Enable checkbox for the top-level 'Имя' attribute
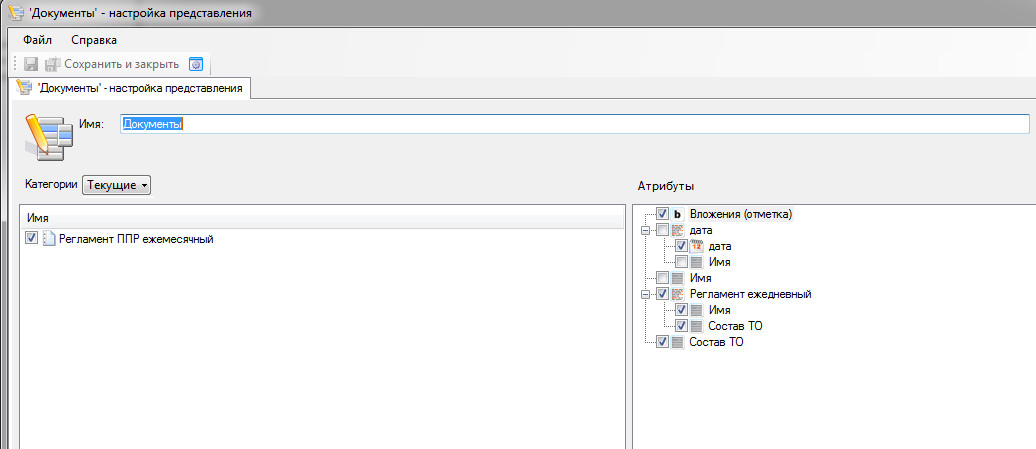 click(x=662, y=278)
